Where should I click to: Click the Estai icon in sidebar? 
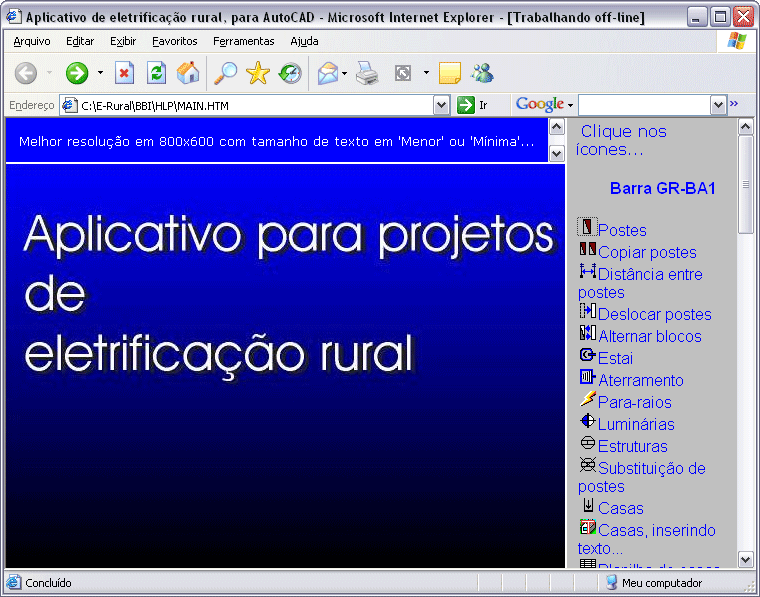click(x=587, y=355)
